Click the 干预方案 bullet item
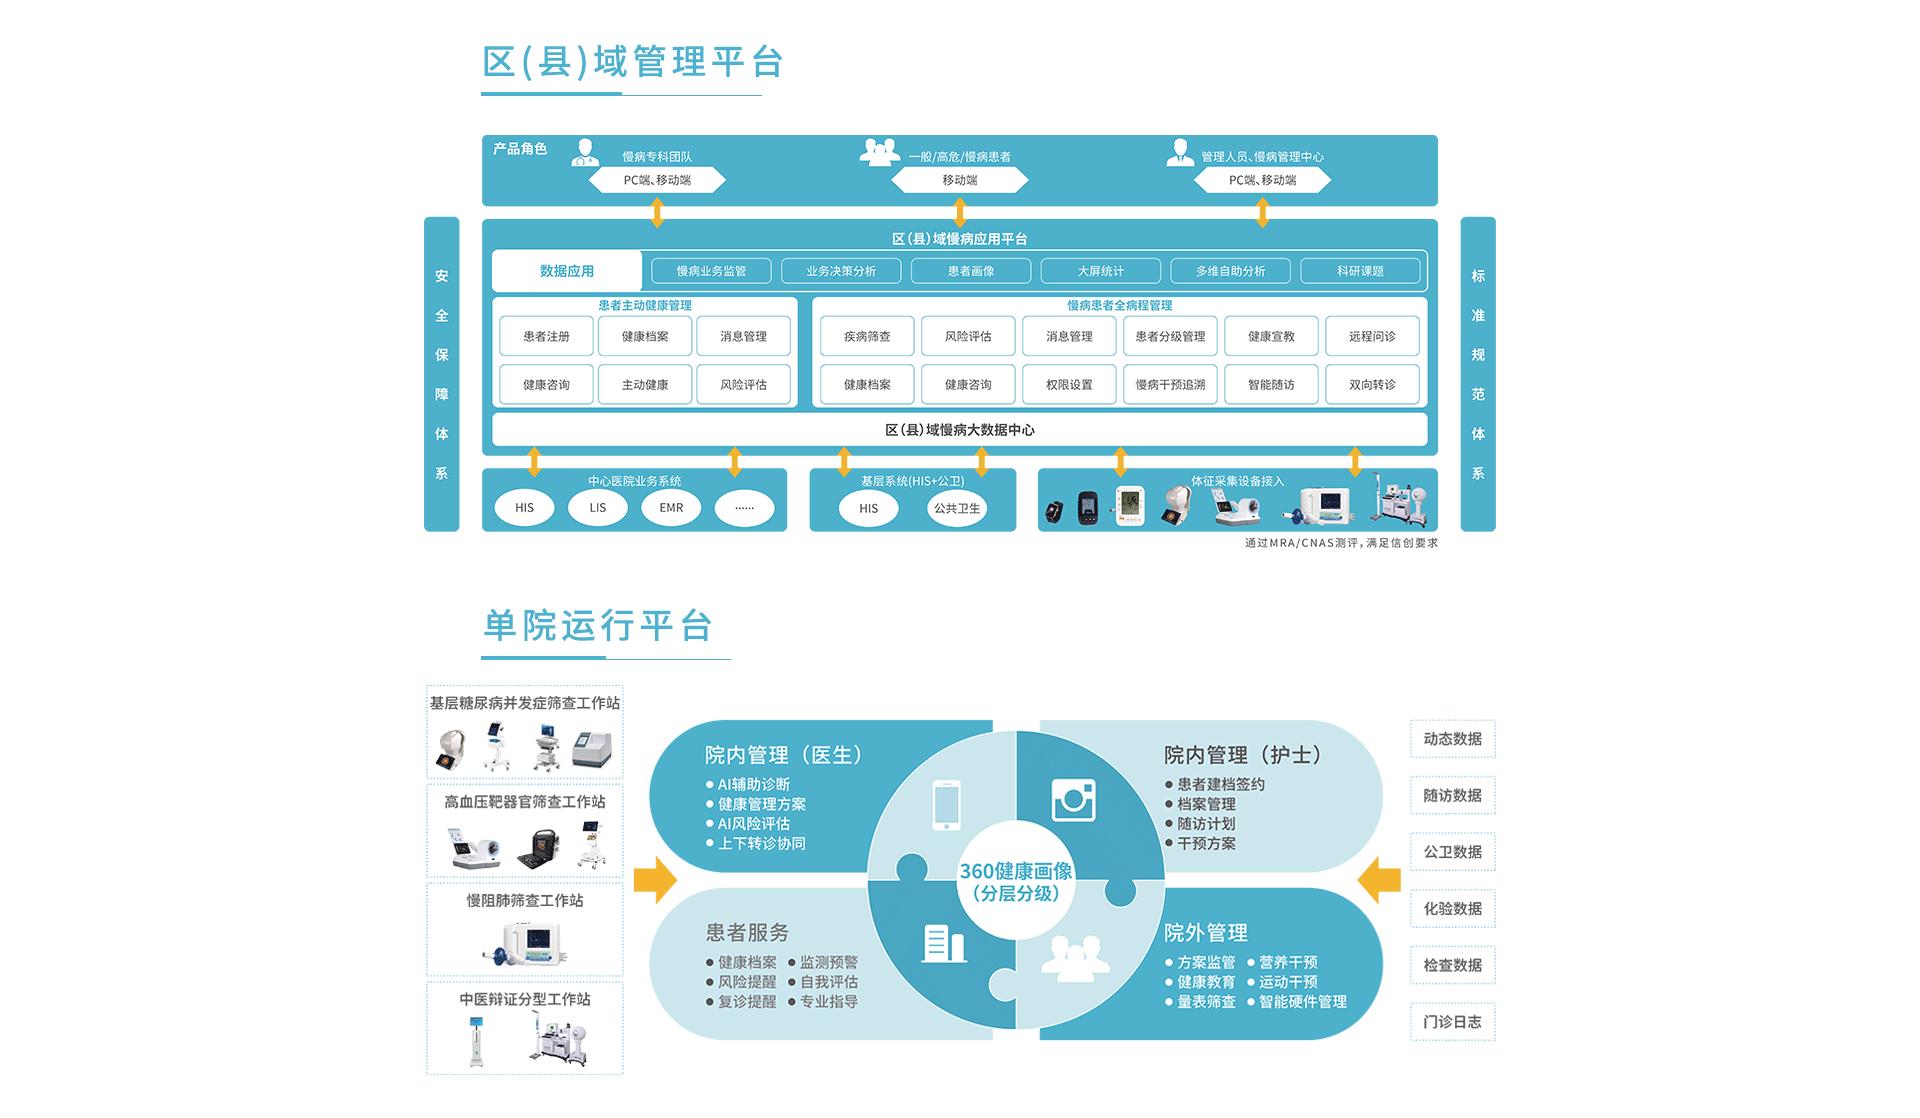The height and width of the screenshot is (1118, 1920). tap(1200, 843)
